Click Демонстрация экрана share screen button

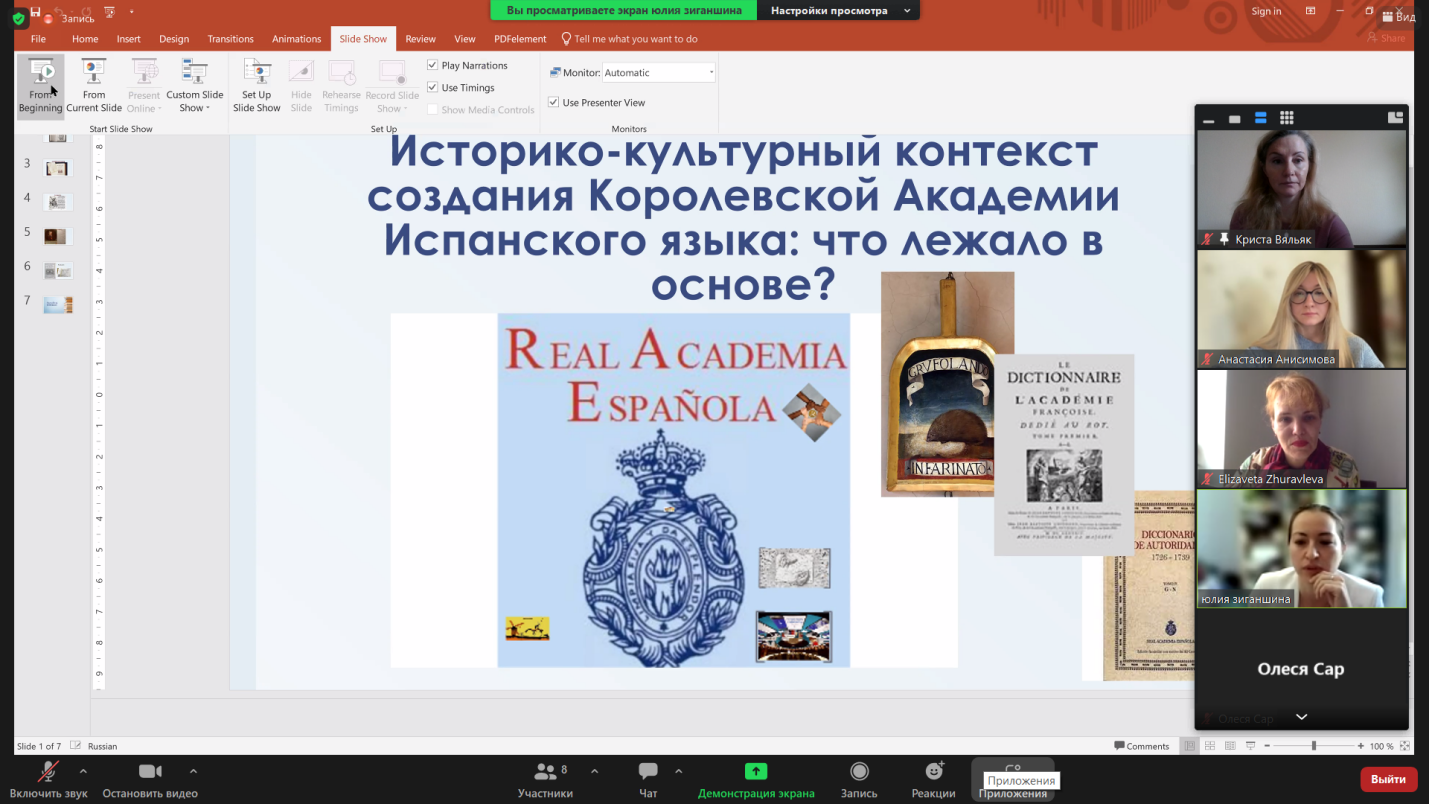[x=756, y=779]
